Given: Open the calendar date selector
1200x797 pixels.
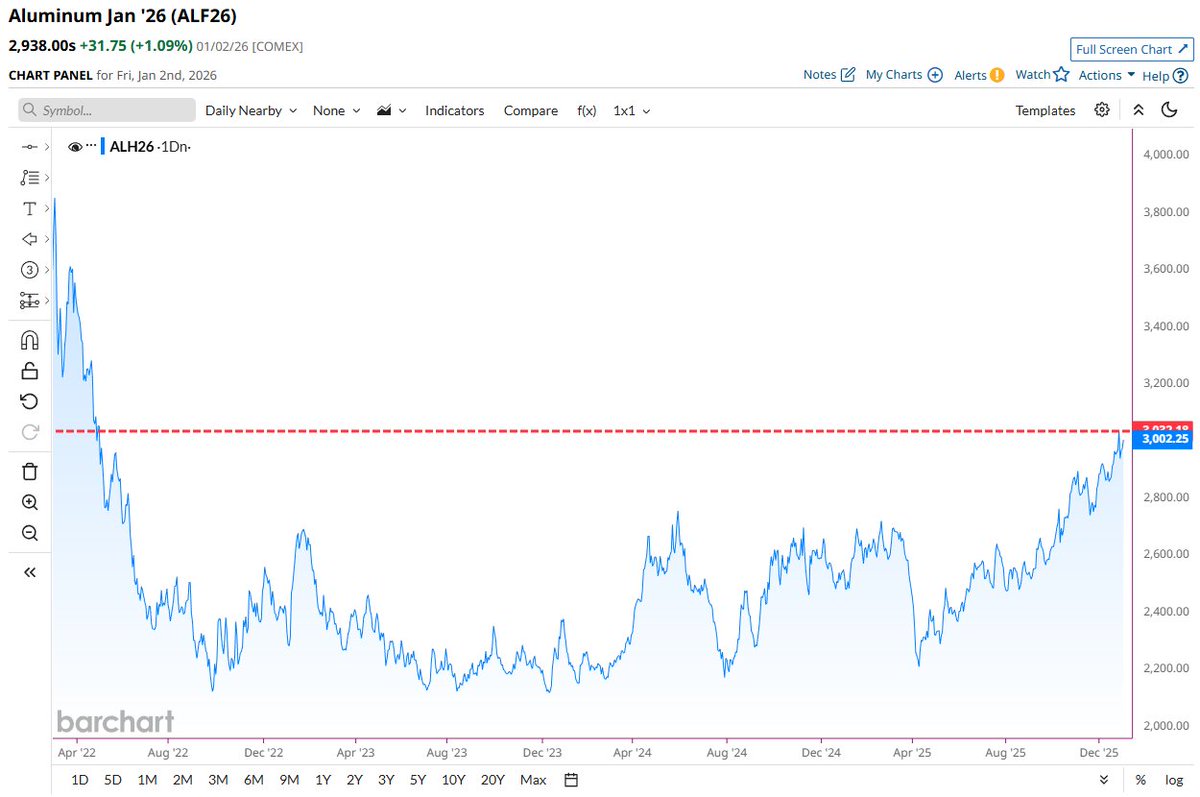Looking at the screenshot, I should (x=570, y=779).
